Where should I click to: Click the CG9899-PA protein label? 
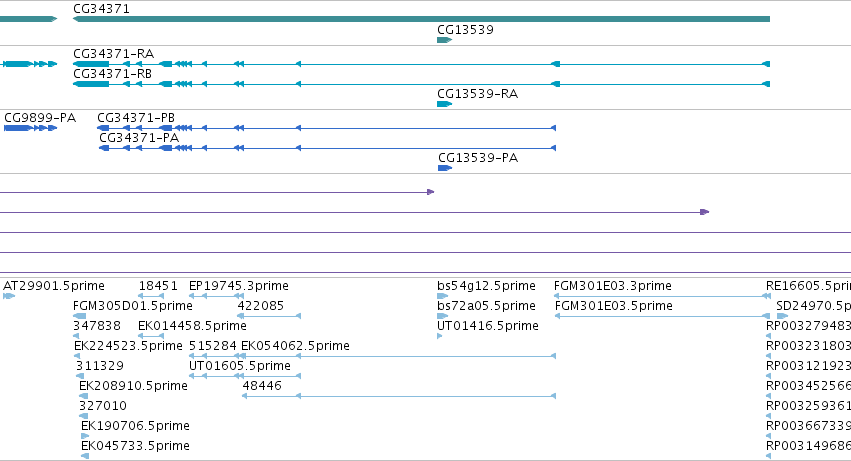(x=40, y=118)
